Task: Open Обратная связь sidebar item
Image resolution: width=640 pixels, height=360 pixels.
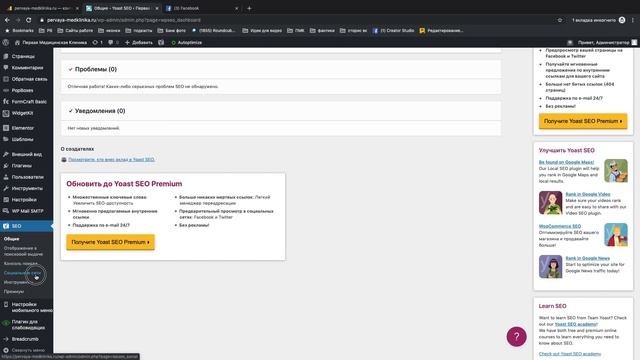Action: pos(29,79)
